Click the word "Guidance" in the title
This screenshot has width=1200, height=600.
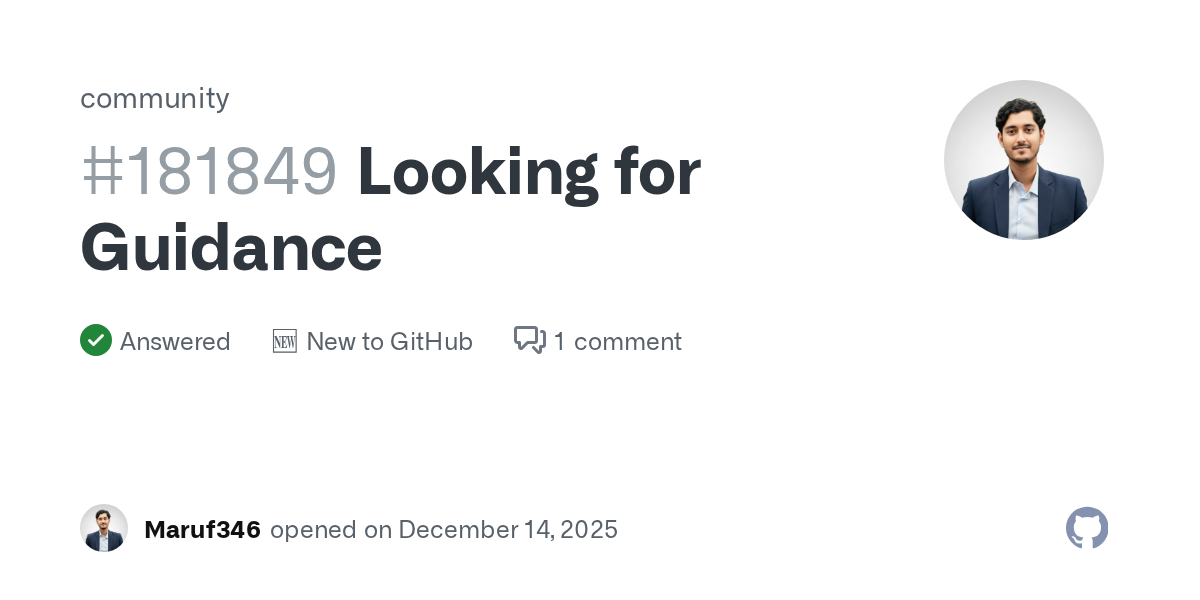click(x=231, y=247)
